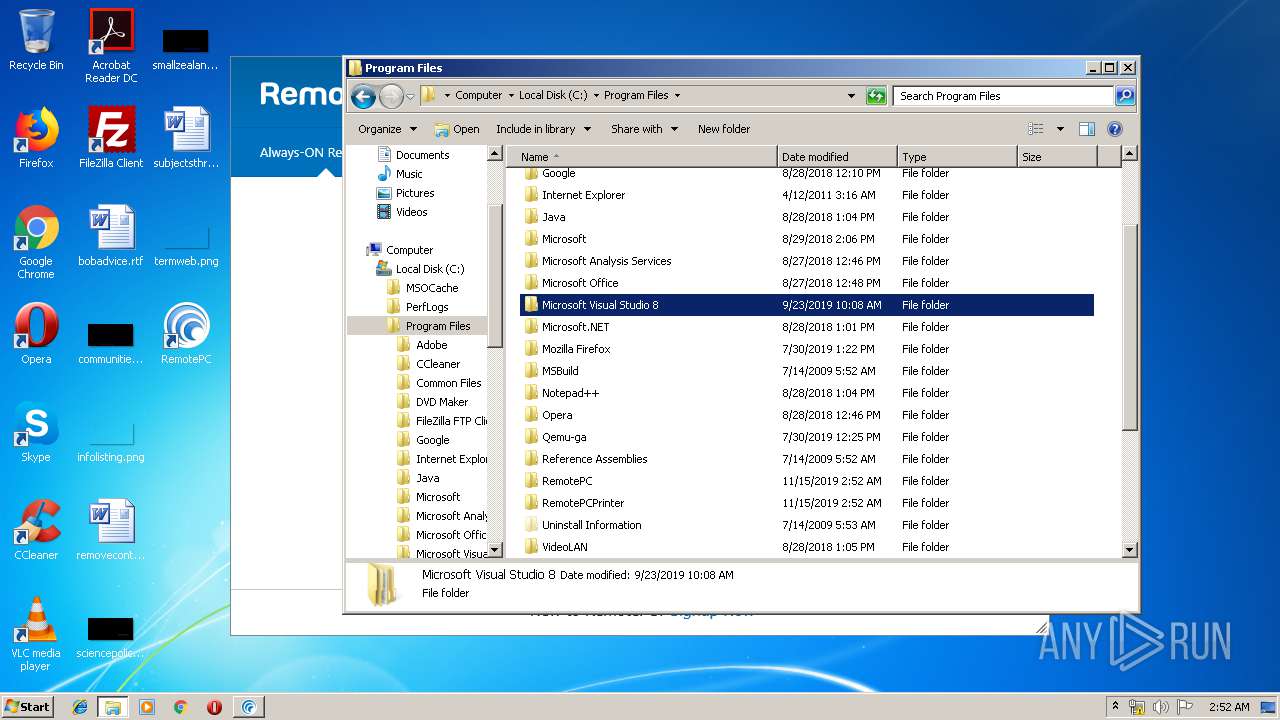Select Pictures in navigation pane
This screenshot has height=720, width=1280.
[x=405, y=193]
